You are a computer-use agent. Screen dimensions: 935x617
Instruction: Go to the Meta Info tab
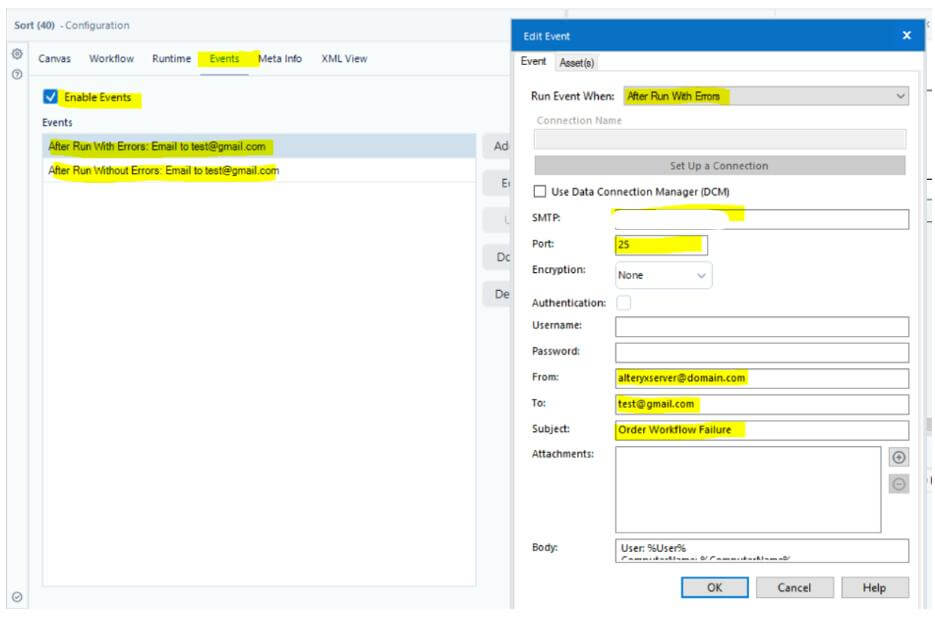tap(280, 58)
